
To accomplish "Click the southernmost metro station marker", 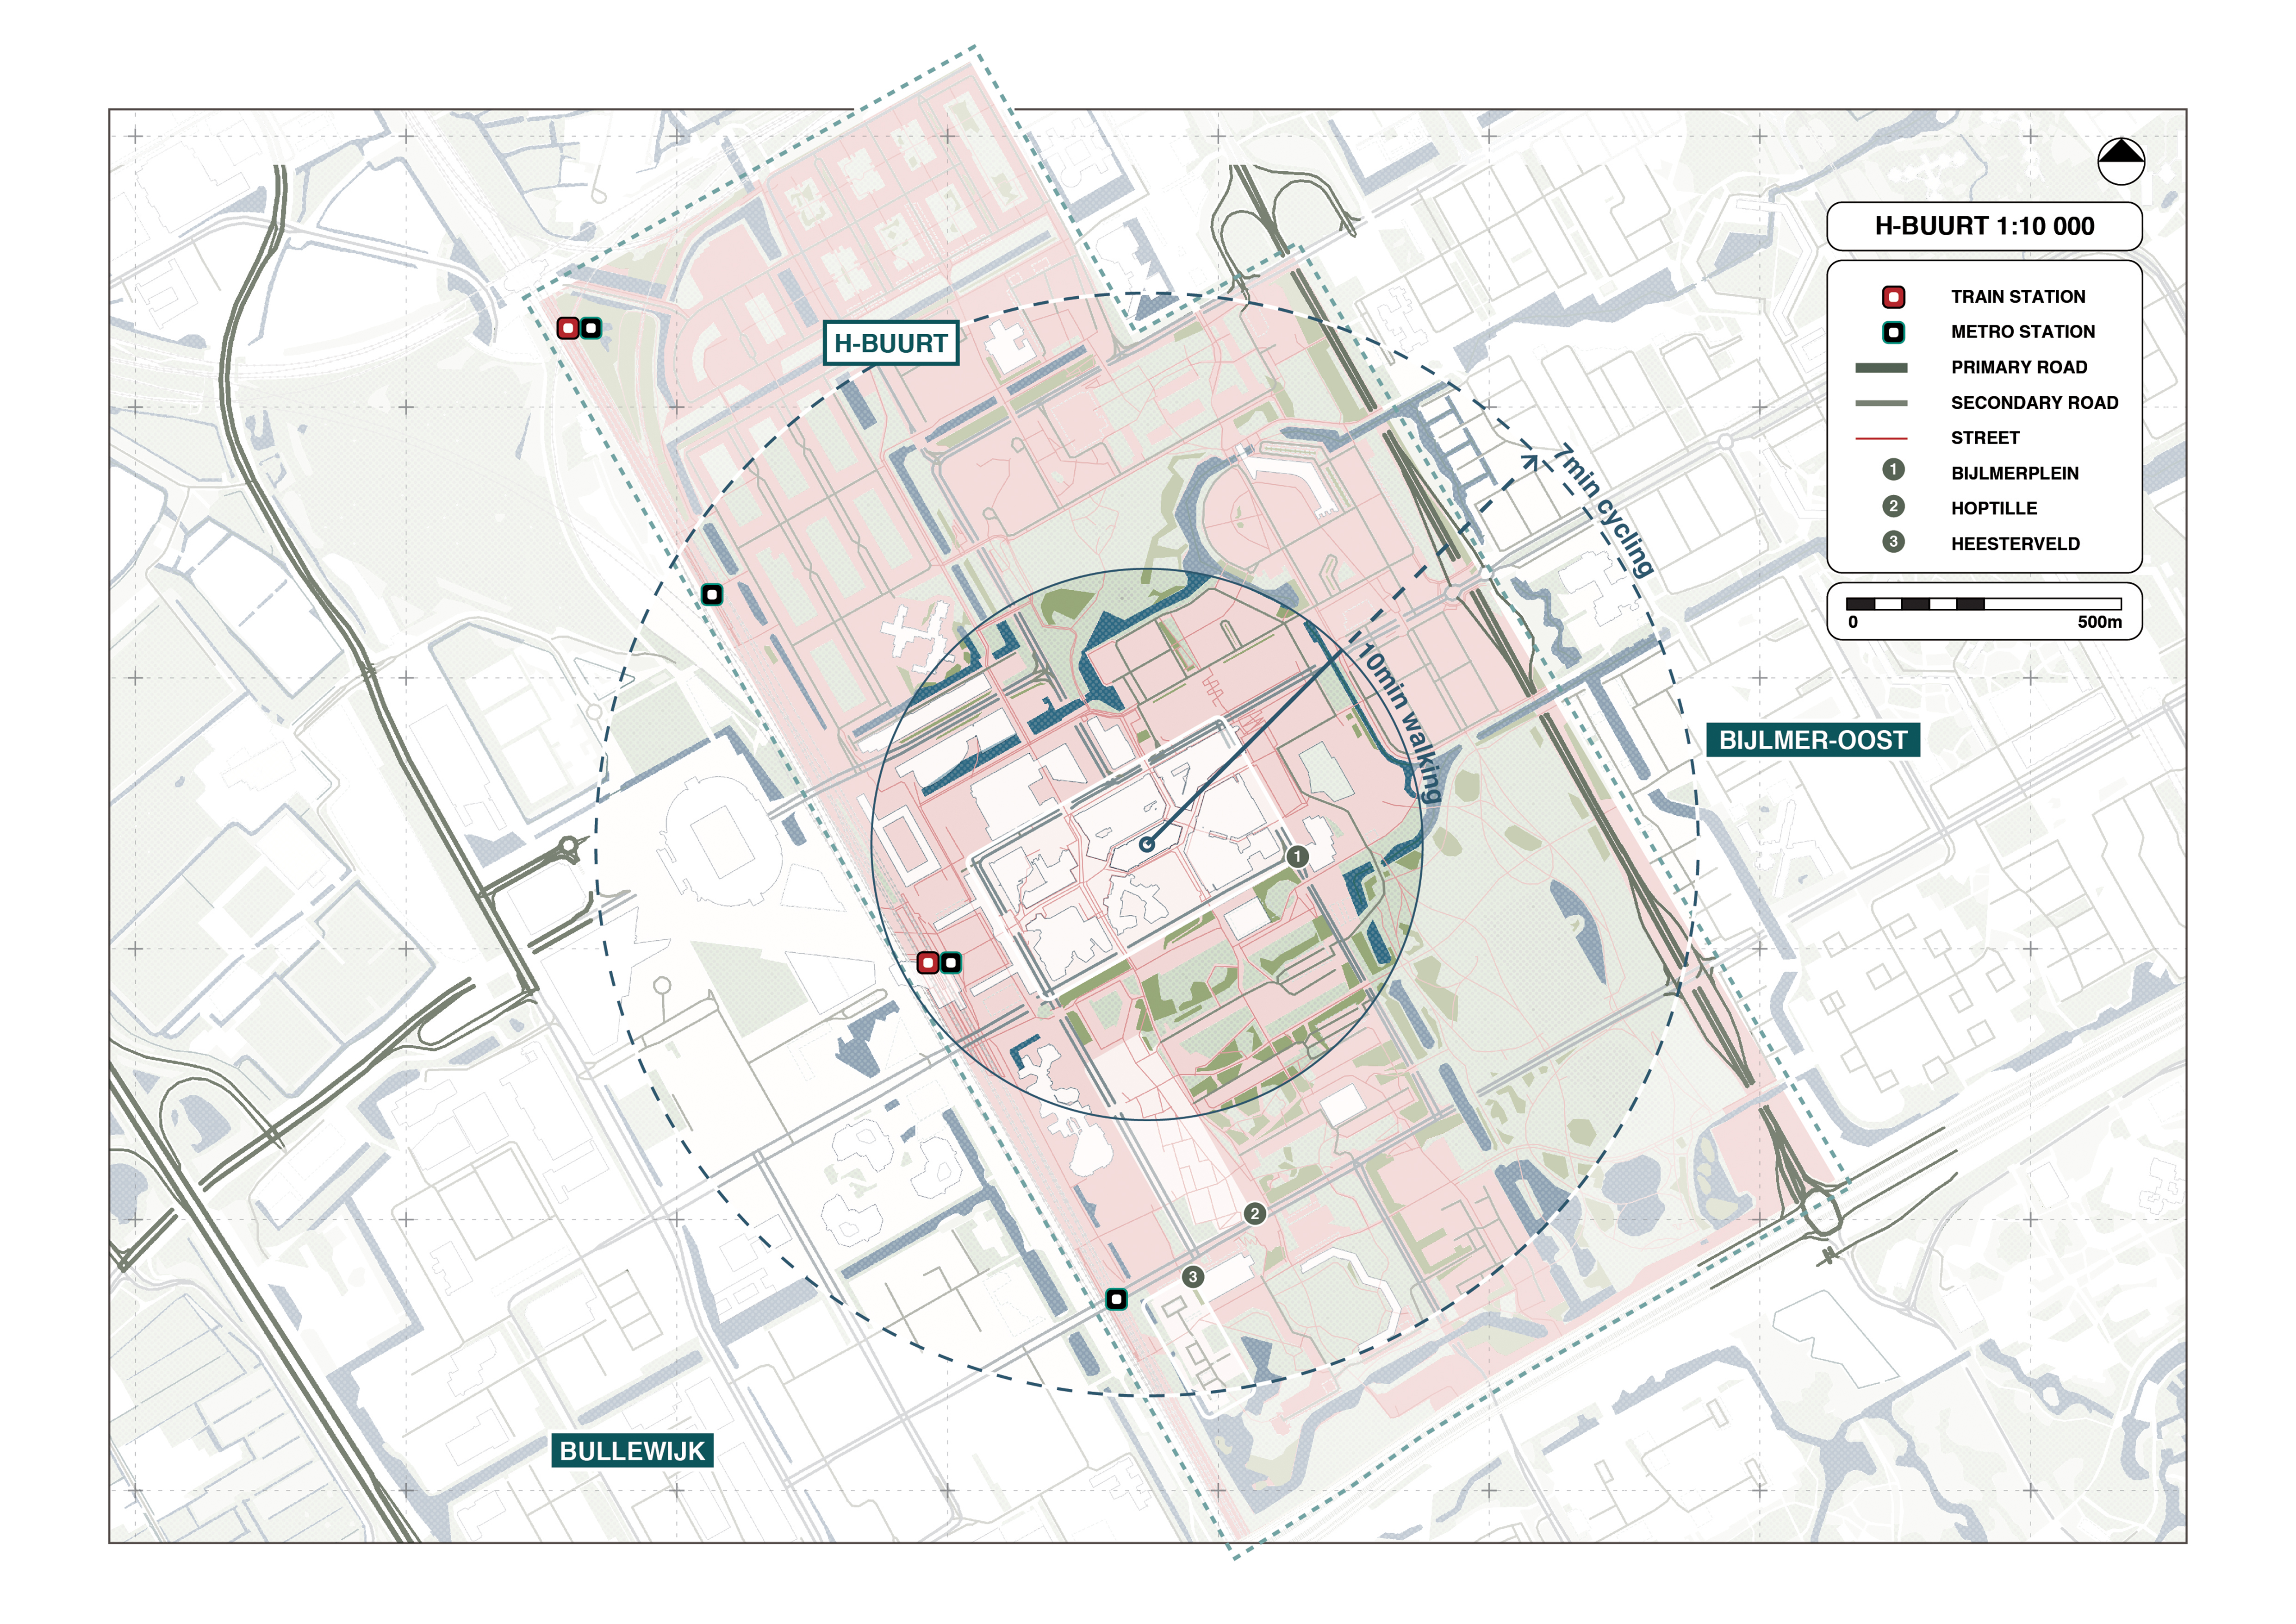I will coord(1117,1300).
